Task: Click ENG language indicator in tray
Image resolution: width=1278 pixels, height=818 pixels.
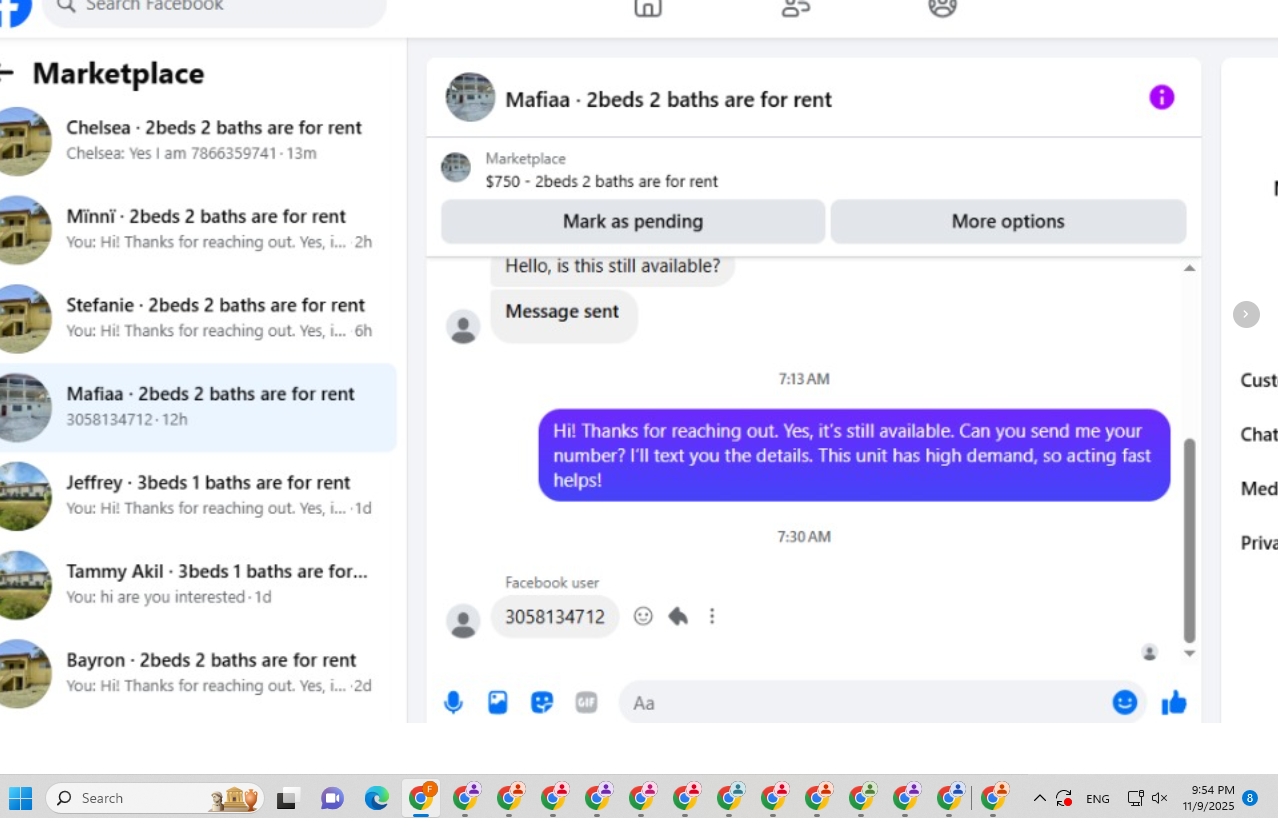Action: pos(1098,799)
